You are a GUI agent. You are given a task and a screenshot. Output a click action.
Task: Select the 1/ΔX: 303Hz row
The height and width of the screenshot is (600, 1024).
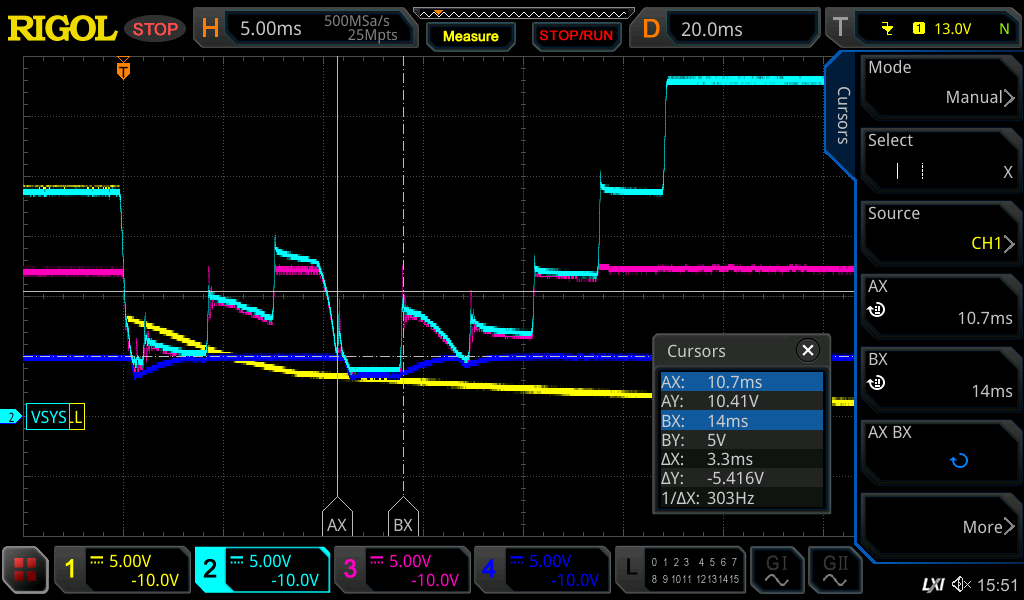click(741, 498)
